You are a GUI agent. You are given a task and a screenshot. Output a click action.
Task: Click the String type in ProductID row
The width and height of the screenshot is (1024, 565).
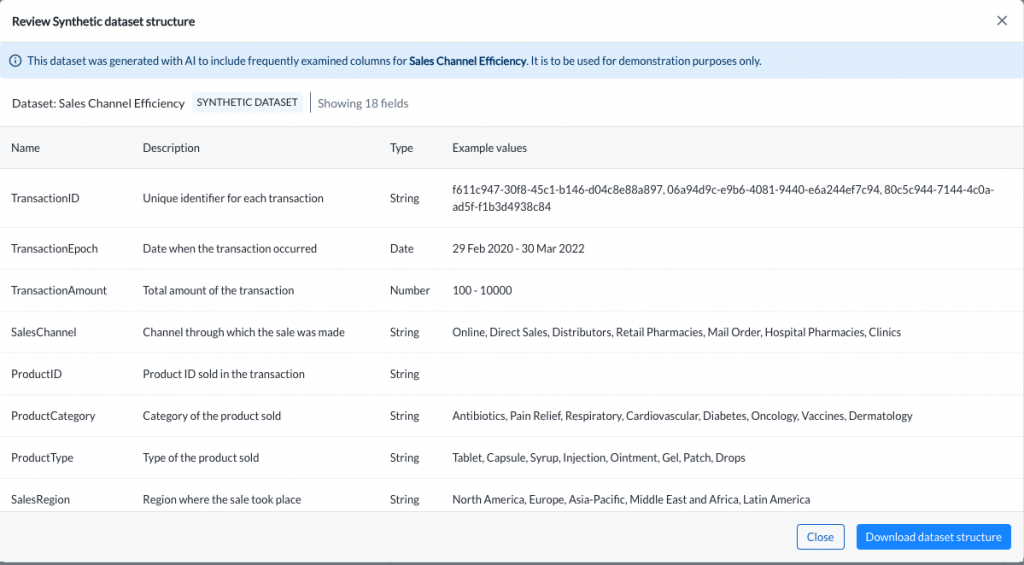404,374
